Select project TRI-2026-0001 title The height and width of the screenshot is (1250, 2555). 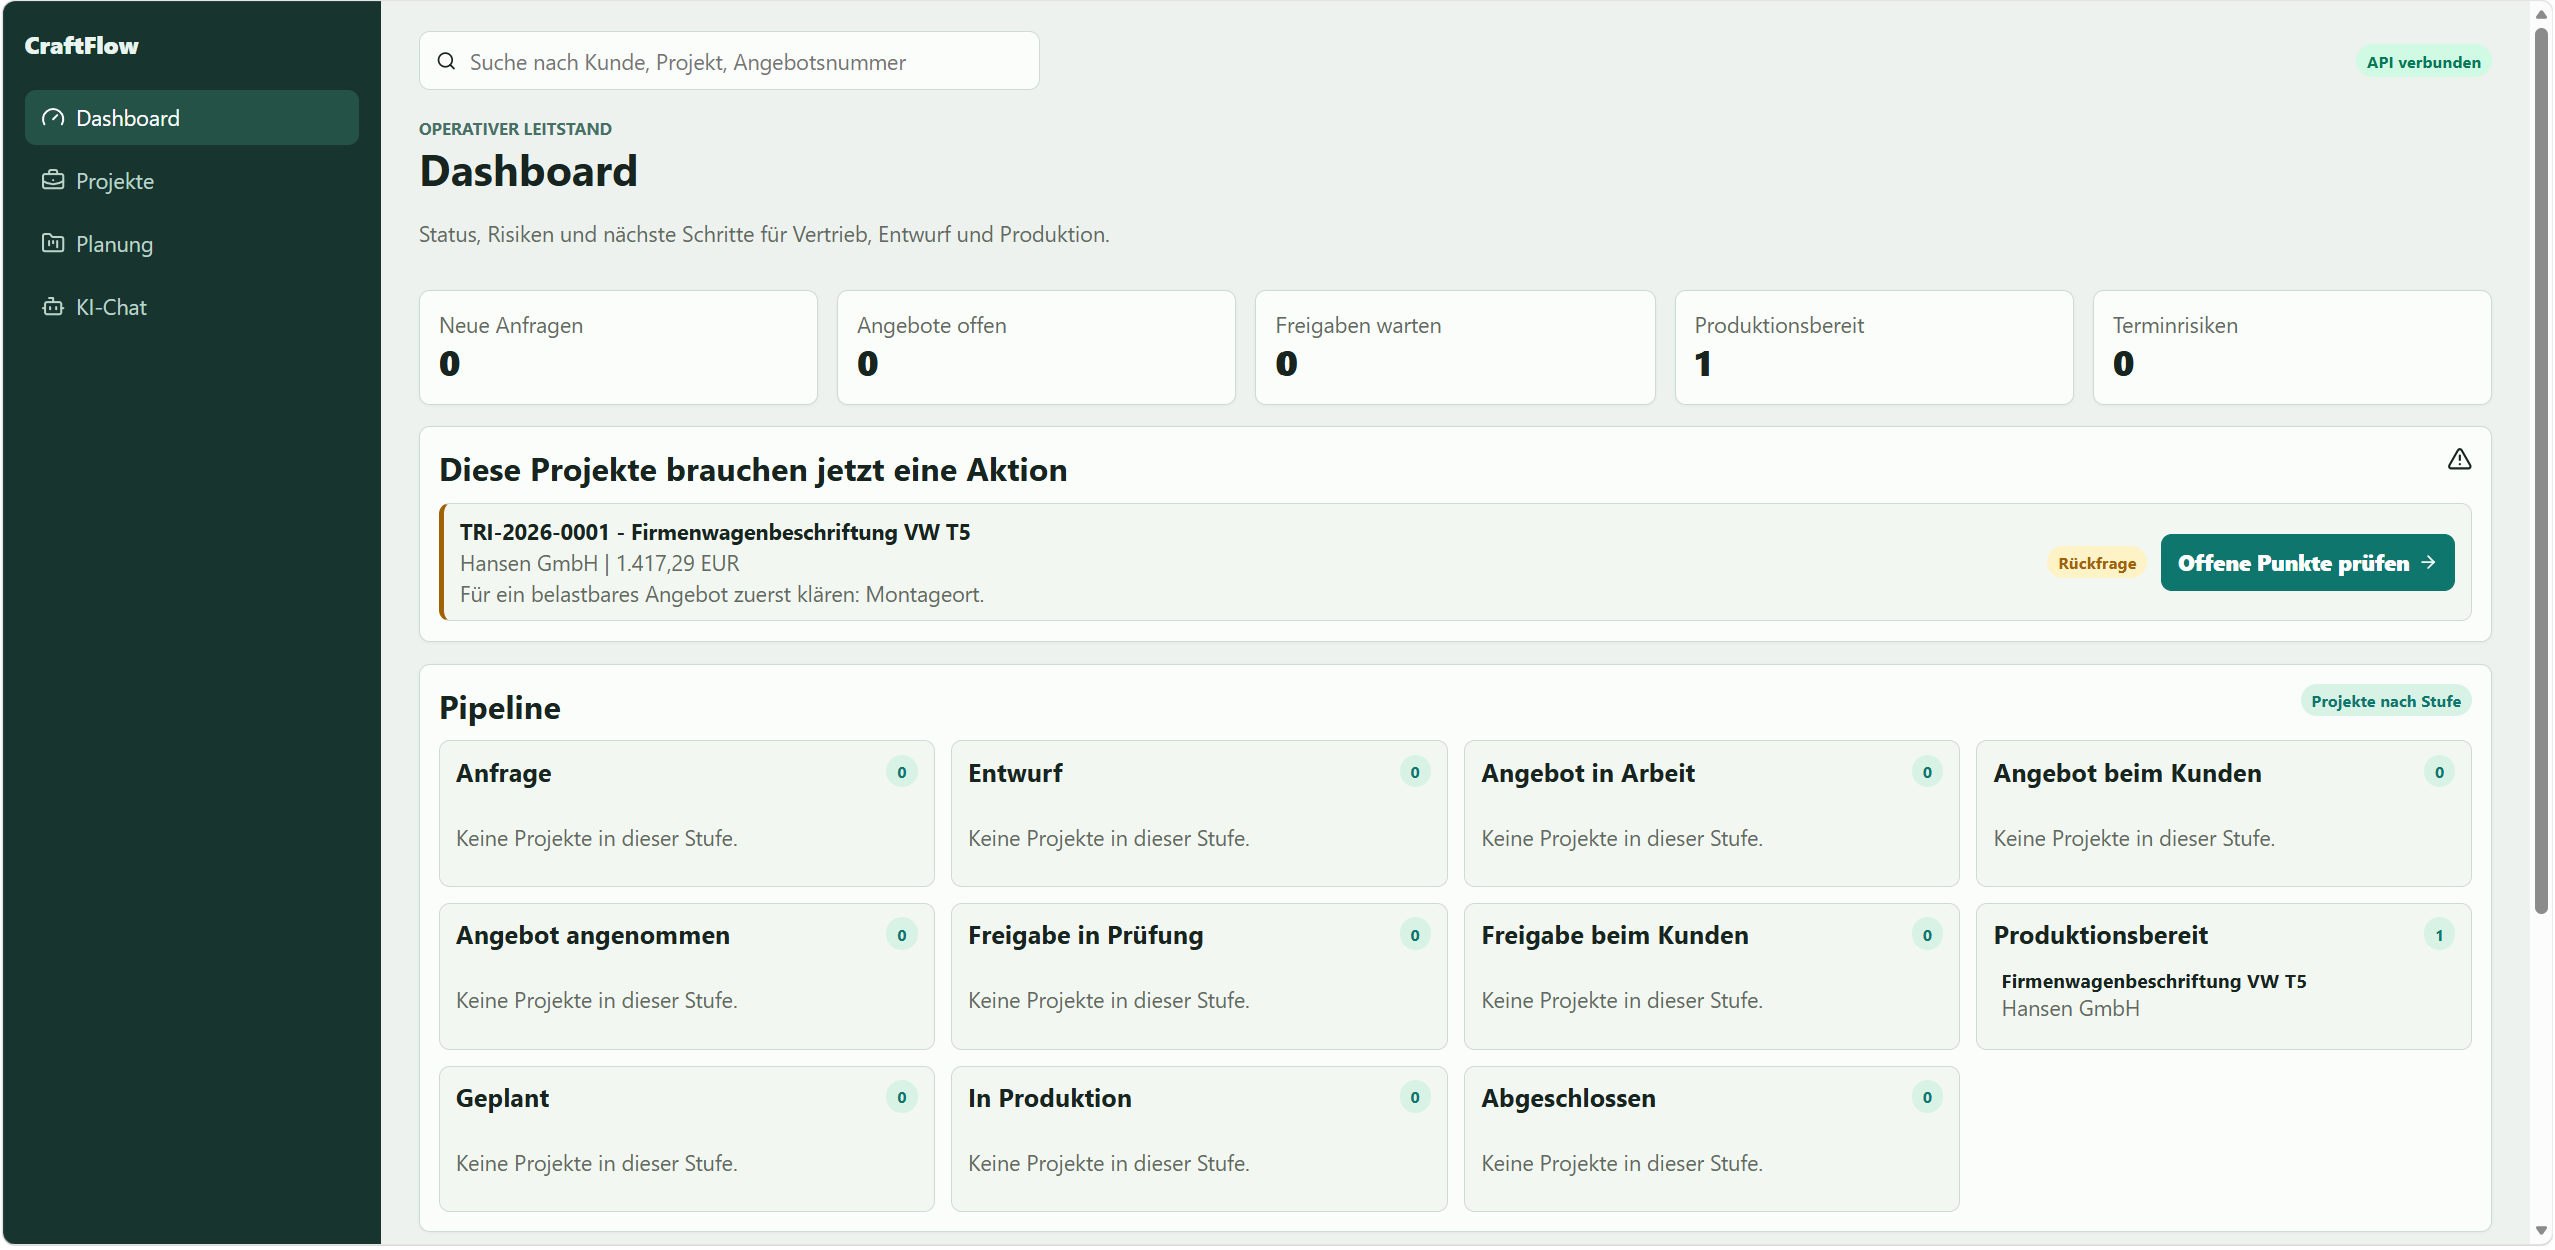(x=715, y=532)
